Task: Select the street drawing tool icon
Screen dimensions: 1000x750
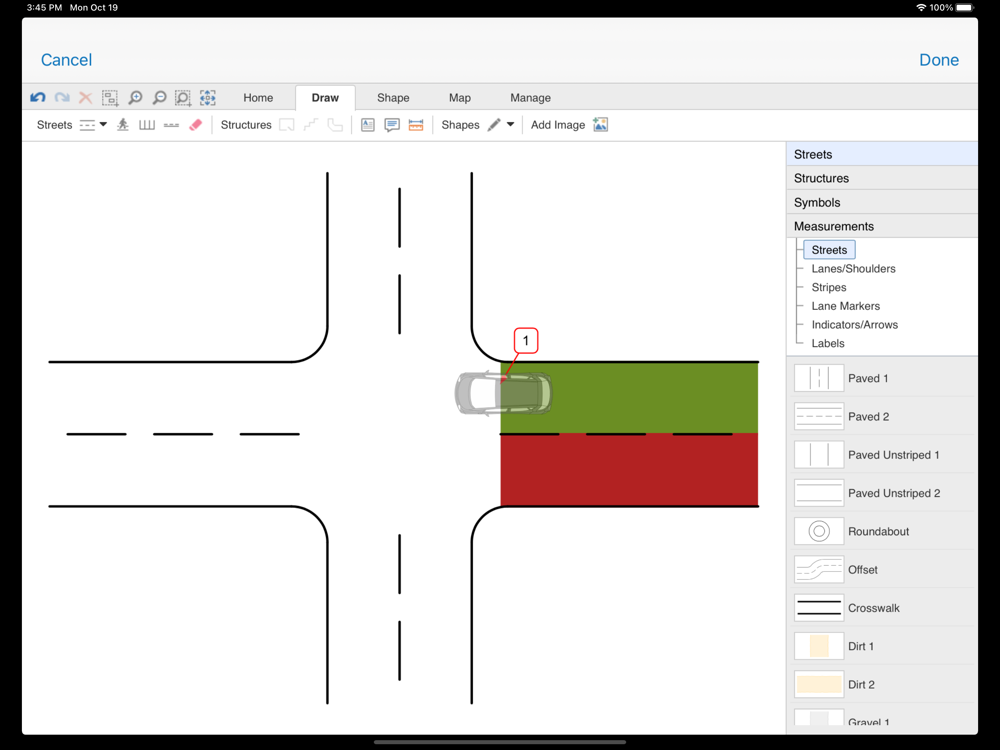Action: click(87, 125)
